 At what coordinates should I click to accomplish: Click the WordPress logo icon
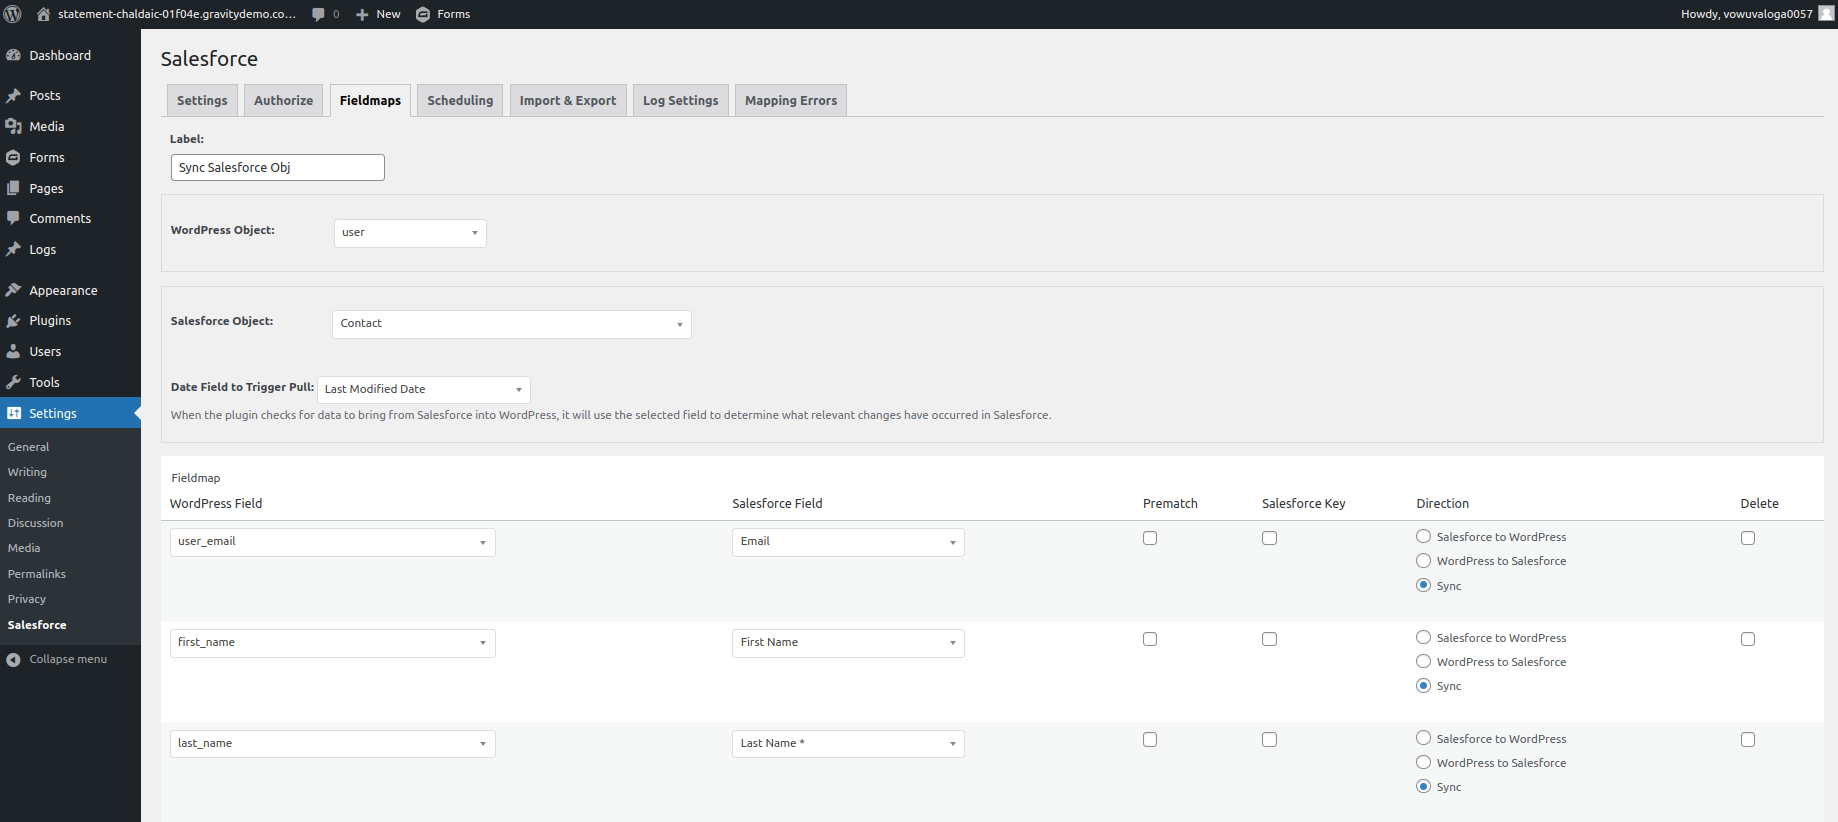[x=13, y=14]
